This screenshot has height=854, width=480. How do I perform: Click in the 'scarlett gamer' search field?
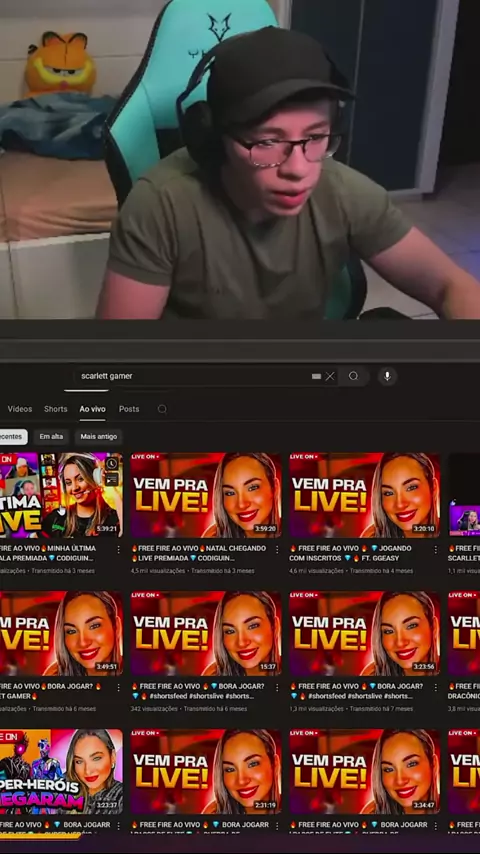point(191,376)
